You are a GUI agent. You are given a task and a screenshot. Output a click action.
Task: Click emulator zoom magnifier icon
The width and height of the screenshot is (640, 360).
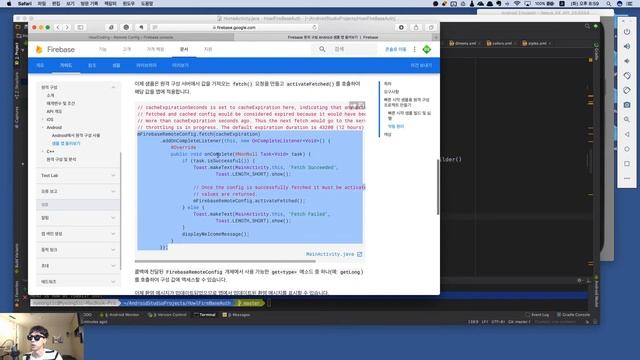pos(627,120)
